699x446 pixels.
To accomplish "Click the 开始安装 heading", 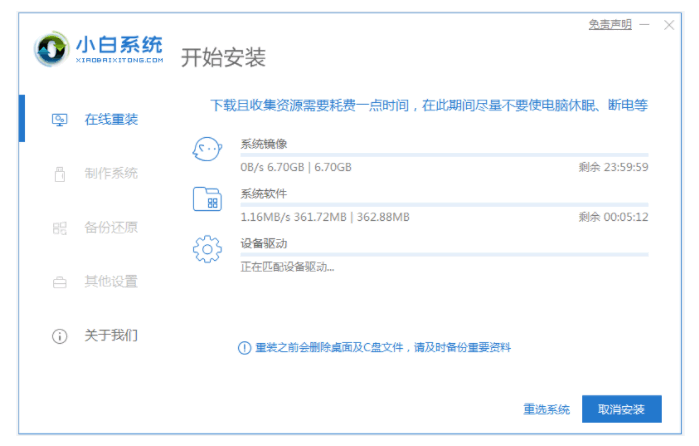I will click(223, 58).
